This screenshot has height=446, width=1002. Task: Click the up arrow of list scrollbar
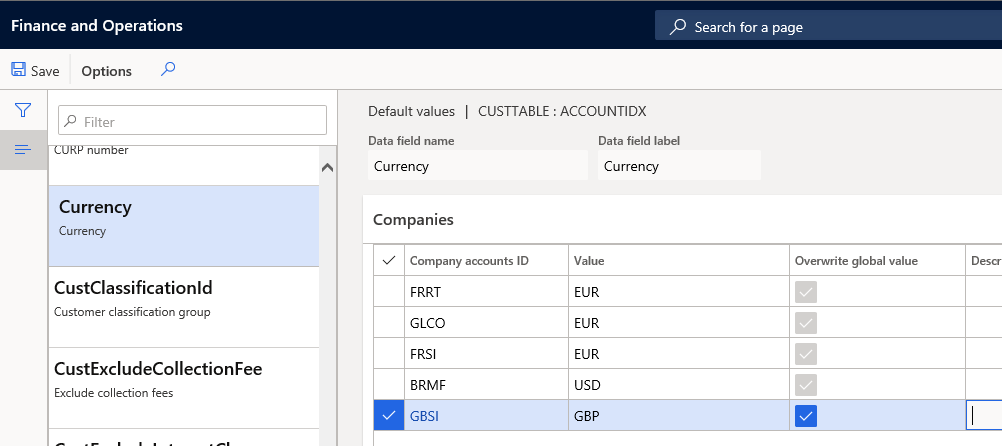click(328, 168)
